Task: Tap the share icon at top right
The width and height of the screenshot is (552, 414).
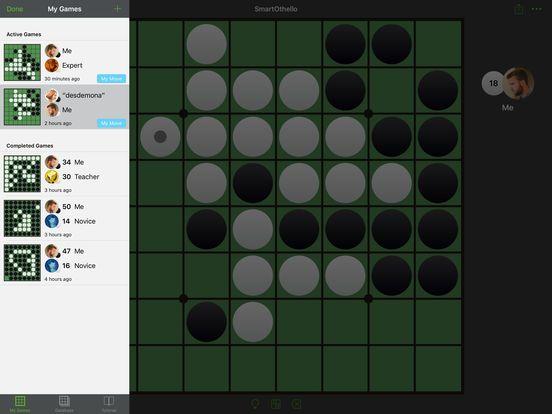Action: [x=519, y=9]
